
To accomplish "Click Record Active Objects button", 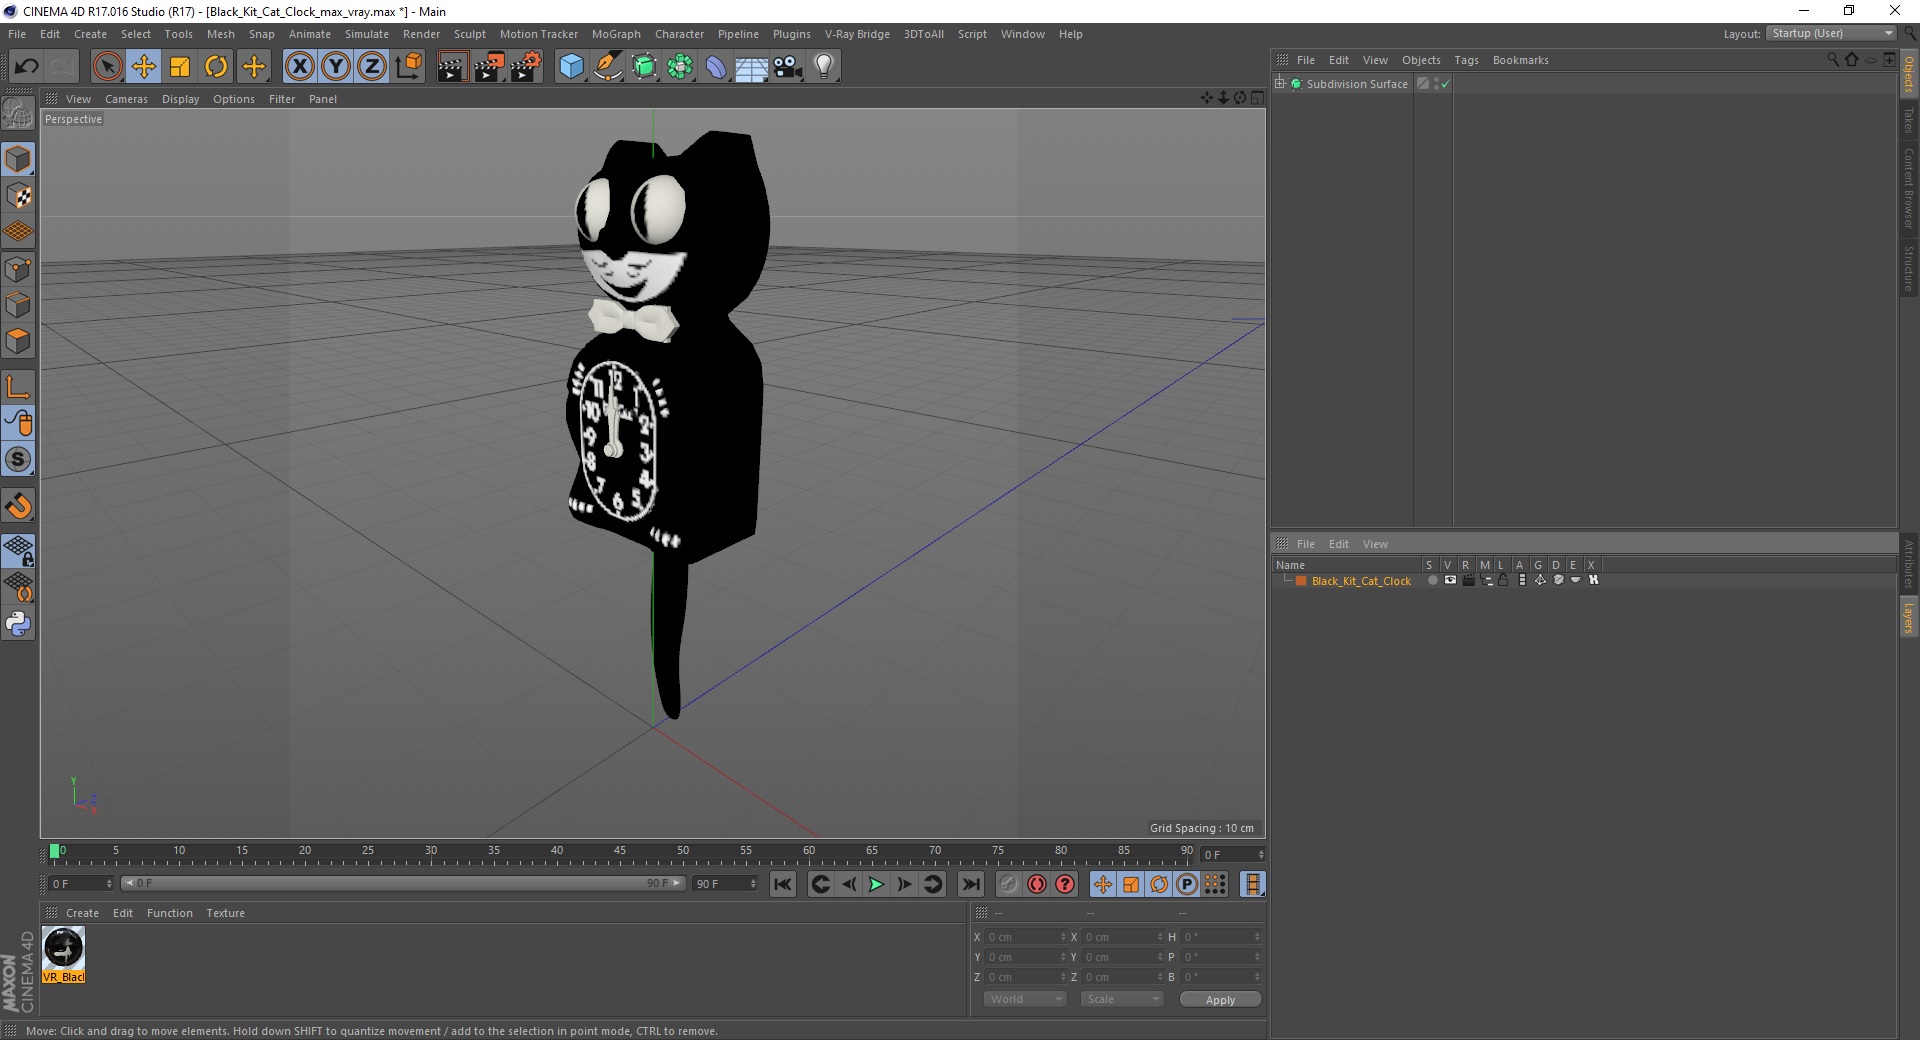I will coord(1009,884).
